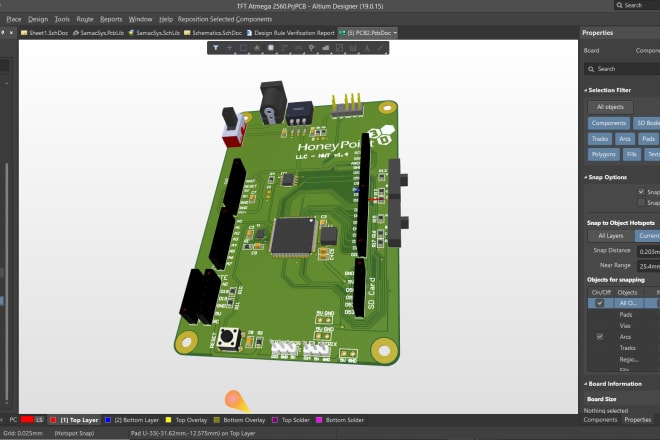Click the Properties panel Search field
660x440 pixels.
coord(622,69)
